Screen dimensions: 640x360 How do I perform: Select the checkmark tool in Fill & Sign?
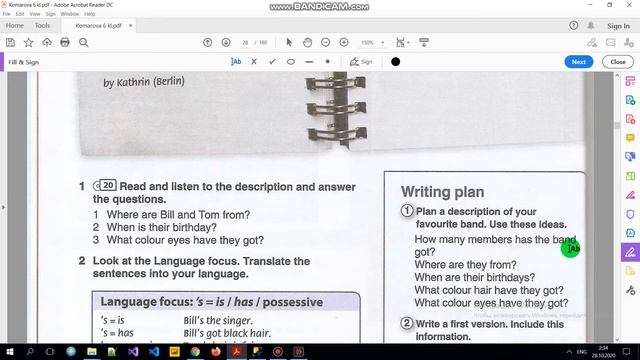point(272,62)
